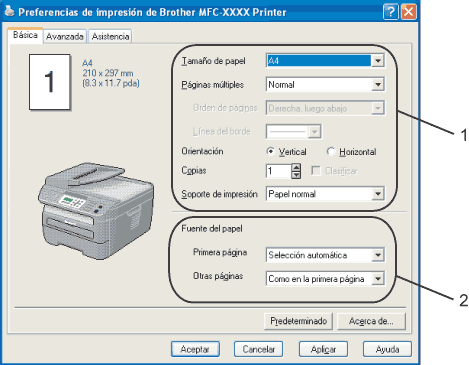Select the Vertical orientation radio button
This screenshot has width=469, height=365.
click(271, 152)
